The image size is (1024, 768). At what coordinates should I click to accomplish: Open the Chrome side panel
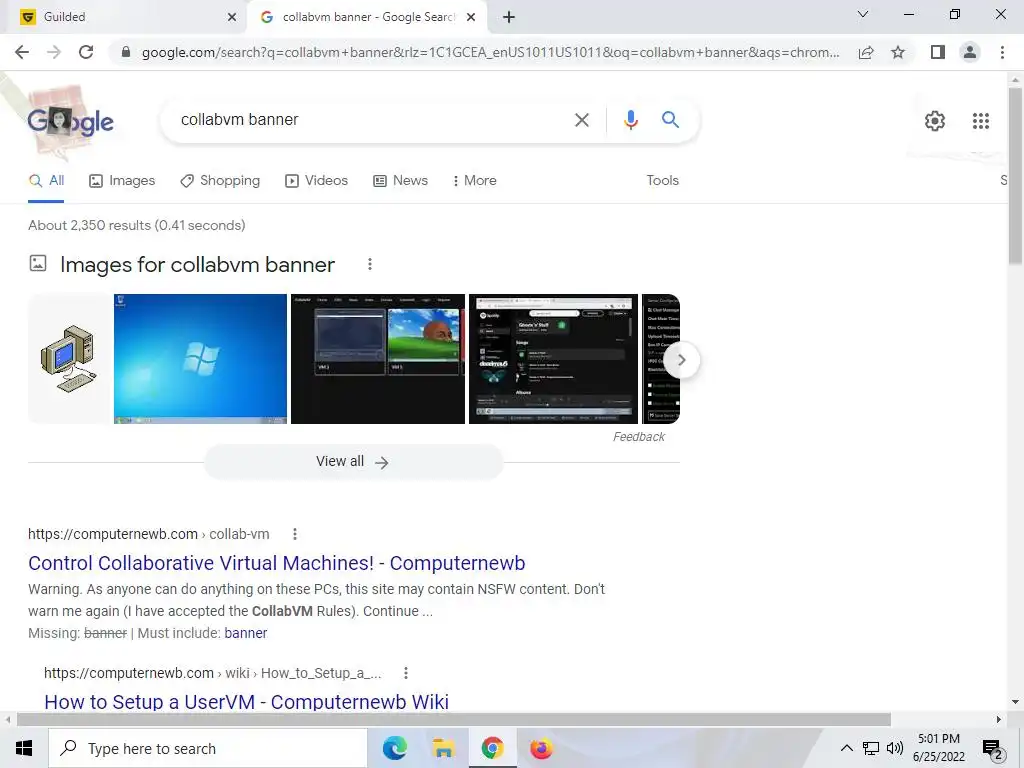(x=938, y=52)
